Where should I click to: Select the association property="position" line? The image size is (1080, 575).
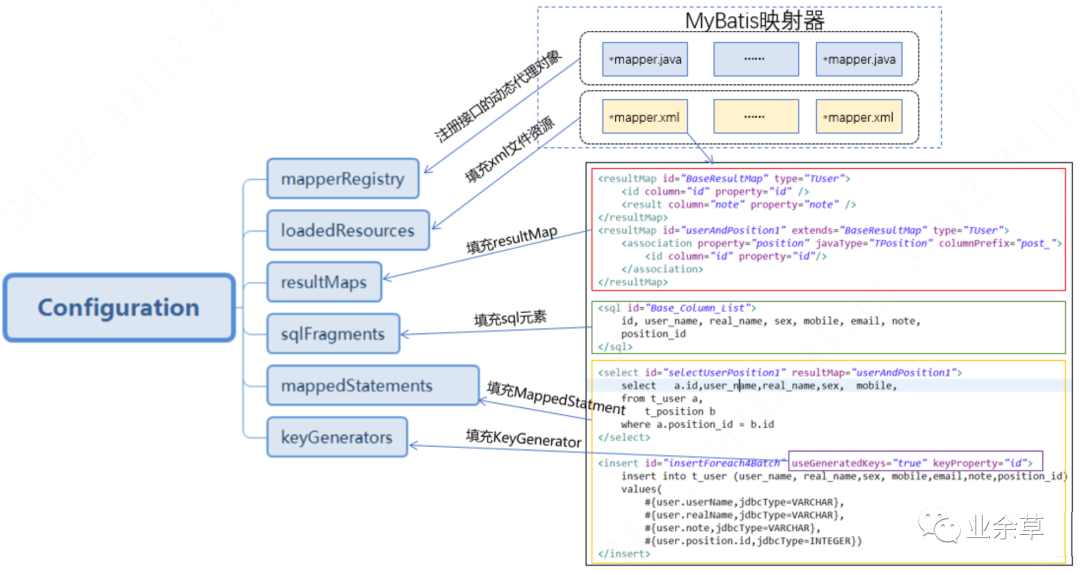click(x=842, y=243)
